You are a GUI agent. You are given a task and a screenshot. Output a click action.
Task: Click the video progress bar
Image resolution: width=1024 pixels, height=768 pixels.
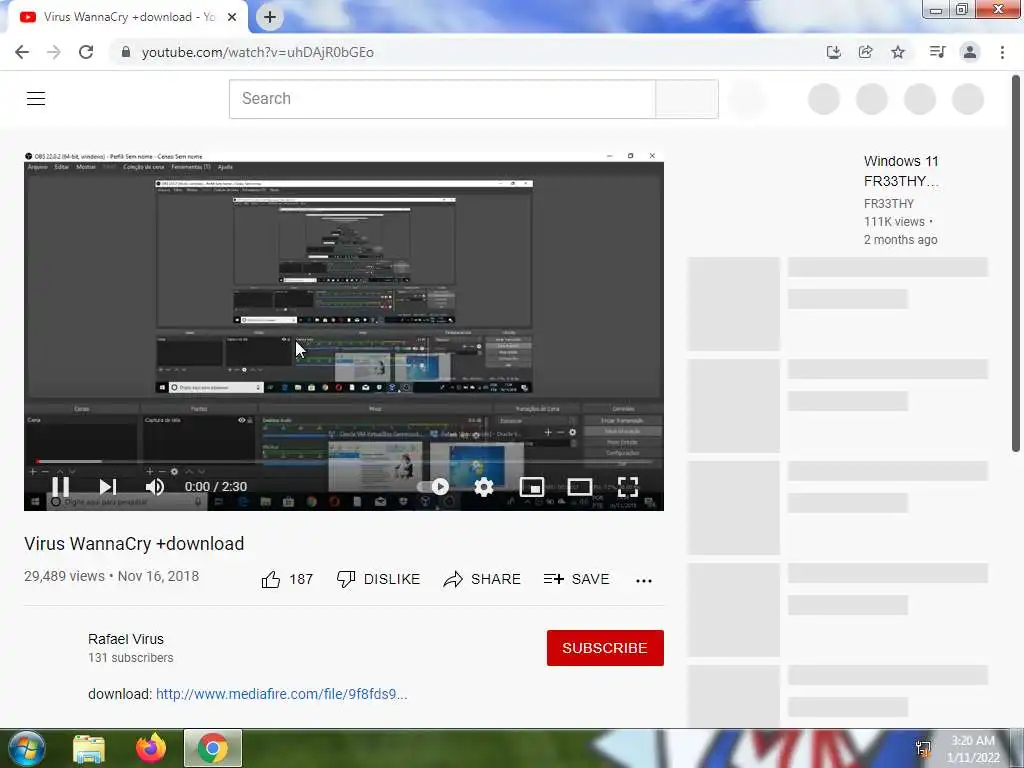[x=344, y=461]
